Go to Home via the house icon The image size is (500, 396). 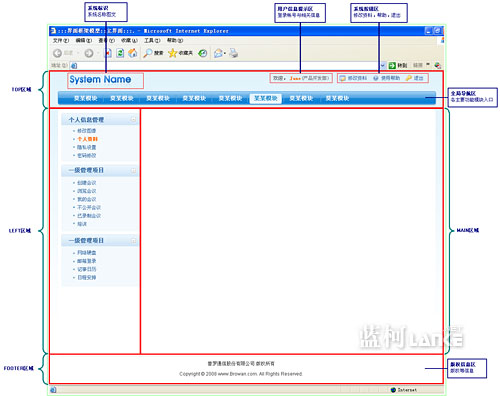[133, 53]
